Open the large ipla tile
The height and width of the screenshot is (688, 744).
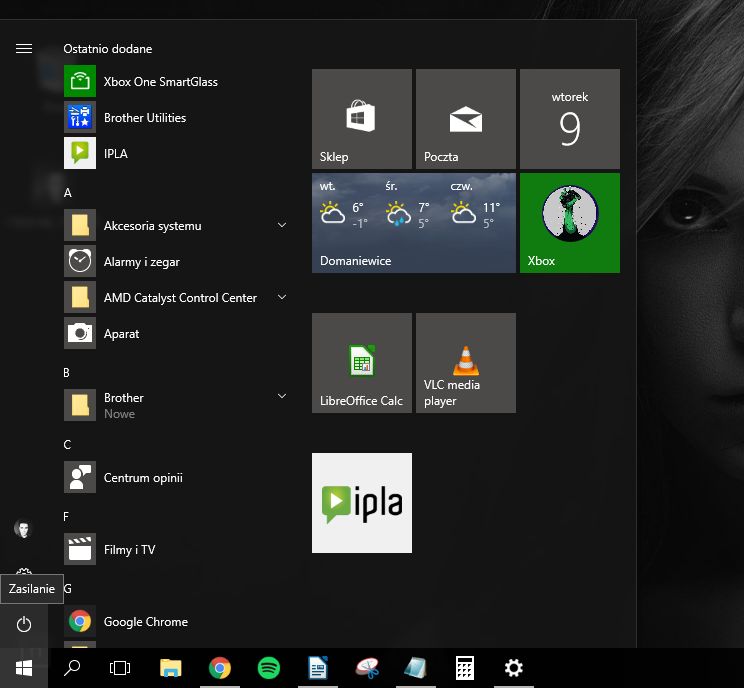[x=361, y=503]
